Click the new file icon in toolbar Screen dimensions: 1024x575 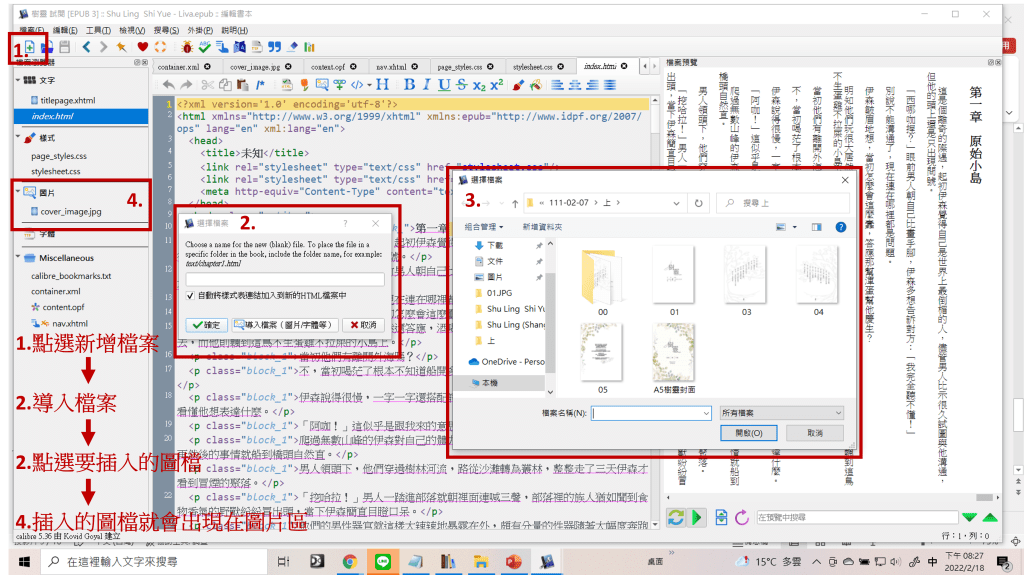[29, 47]
